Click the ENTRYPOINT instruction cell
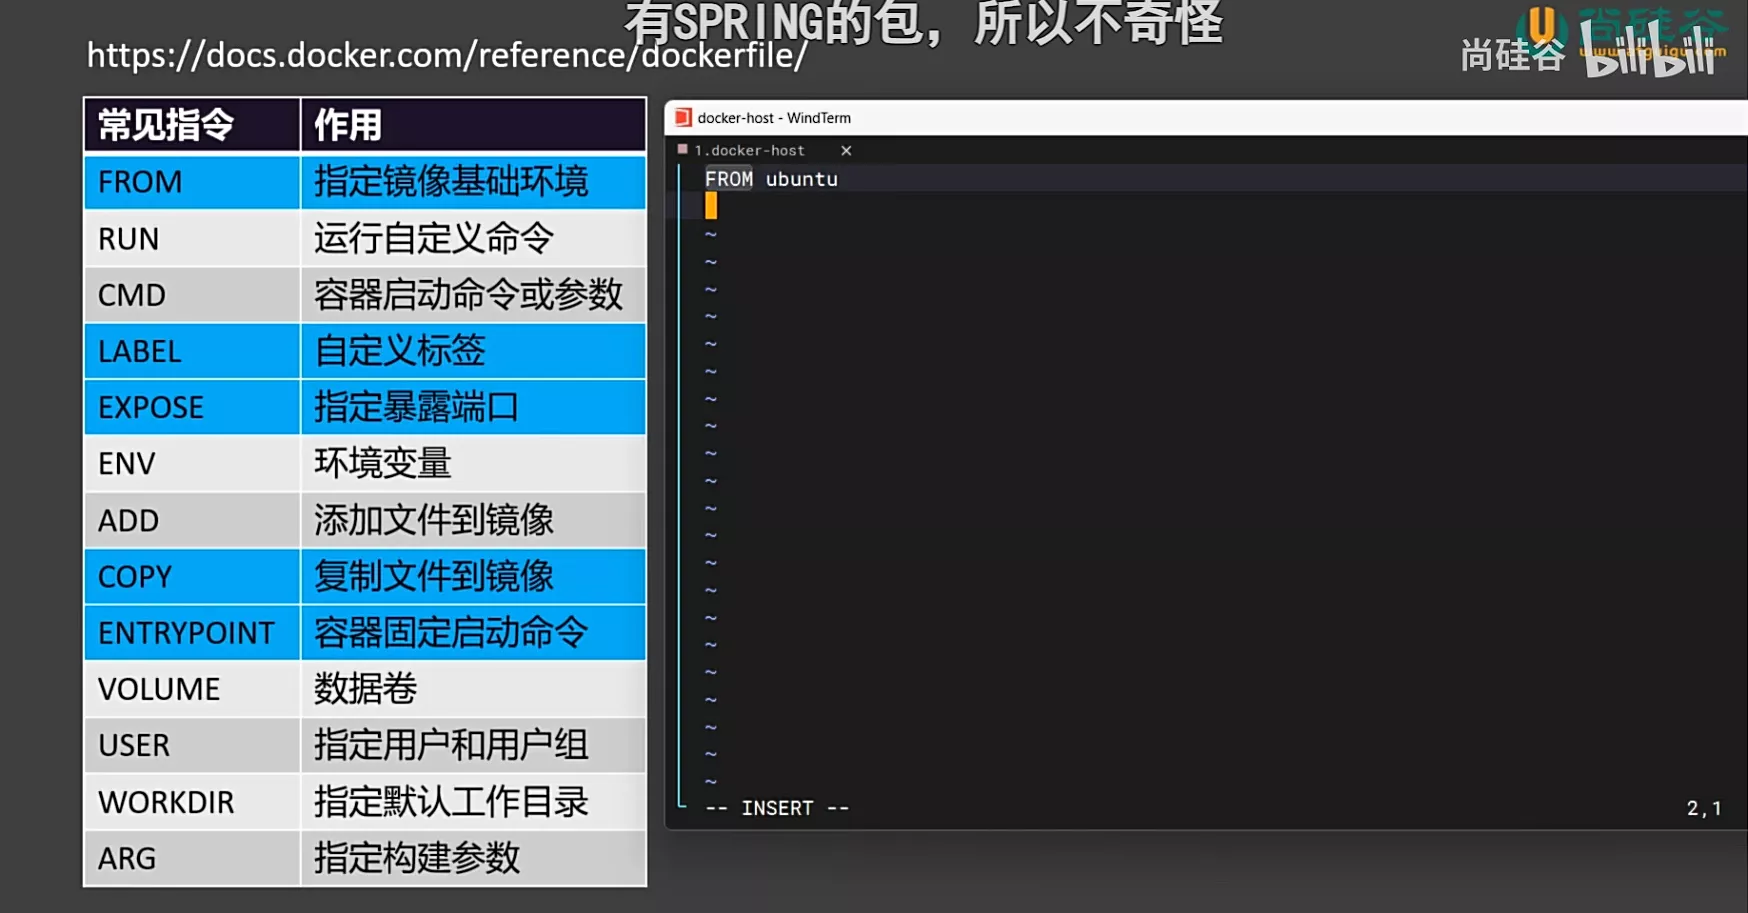Viewport: 1748px width, 913px height. coord(192,633)
